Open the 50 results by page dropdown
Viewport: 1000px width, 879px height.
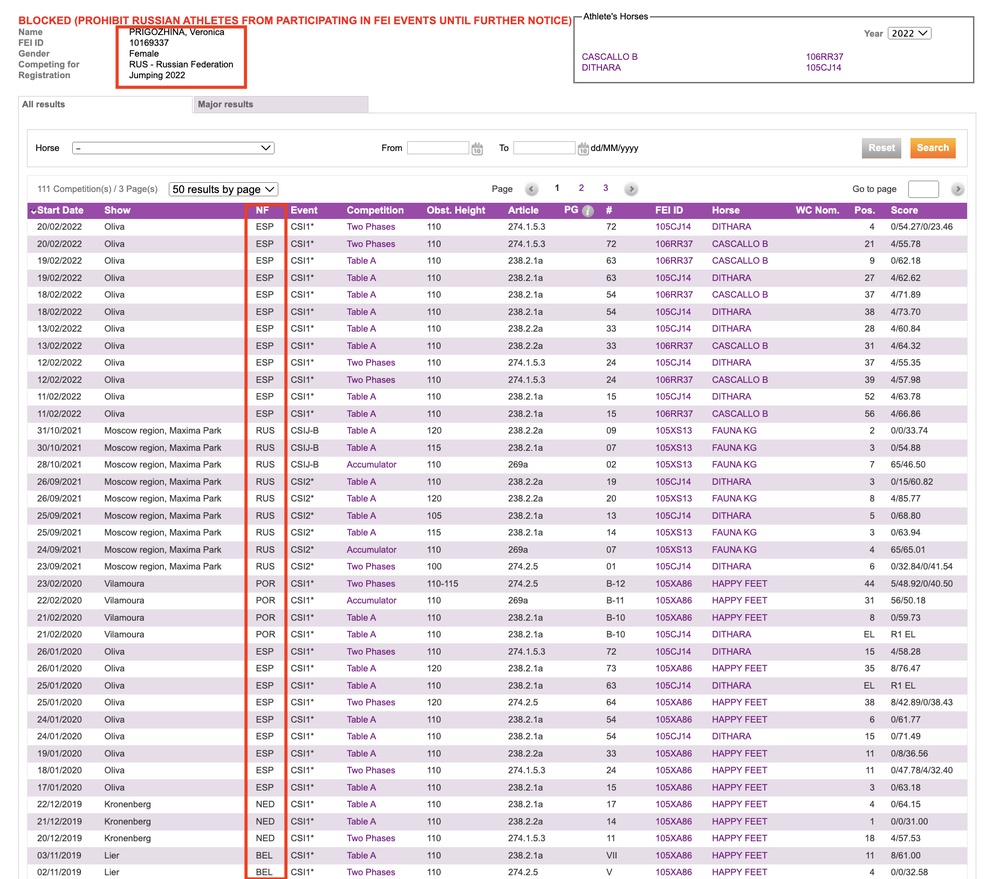click(x=224, y=189)
